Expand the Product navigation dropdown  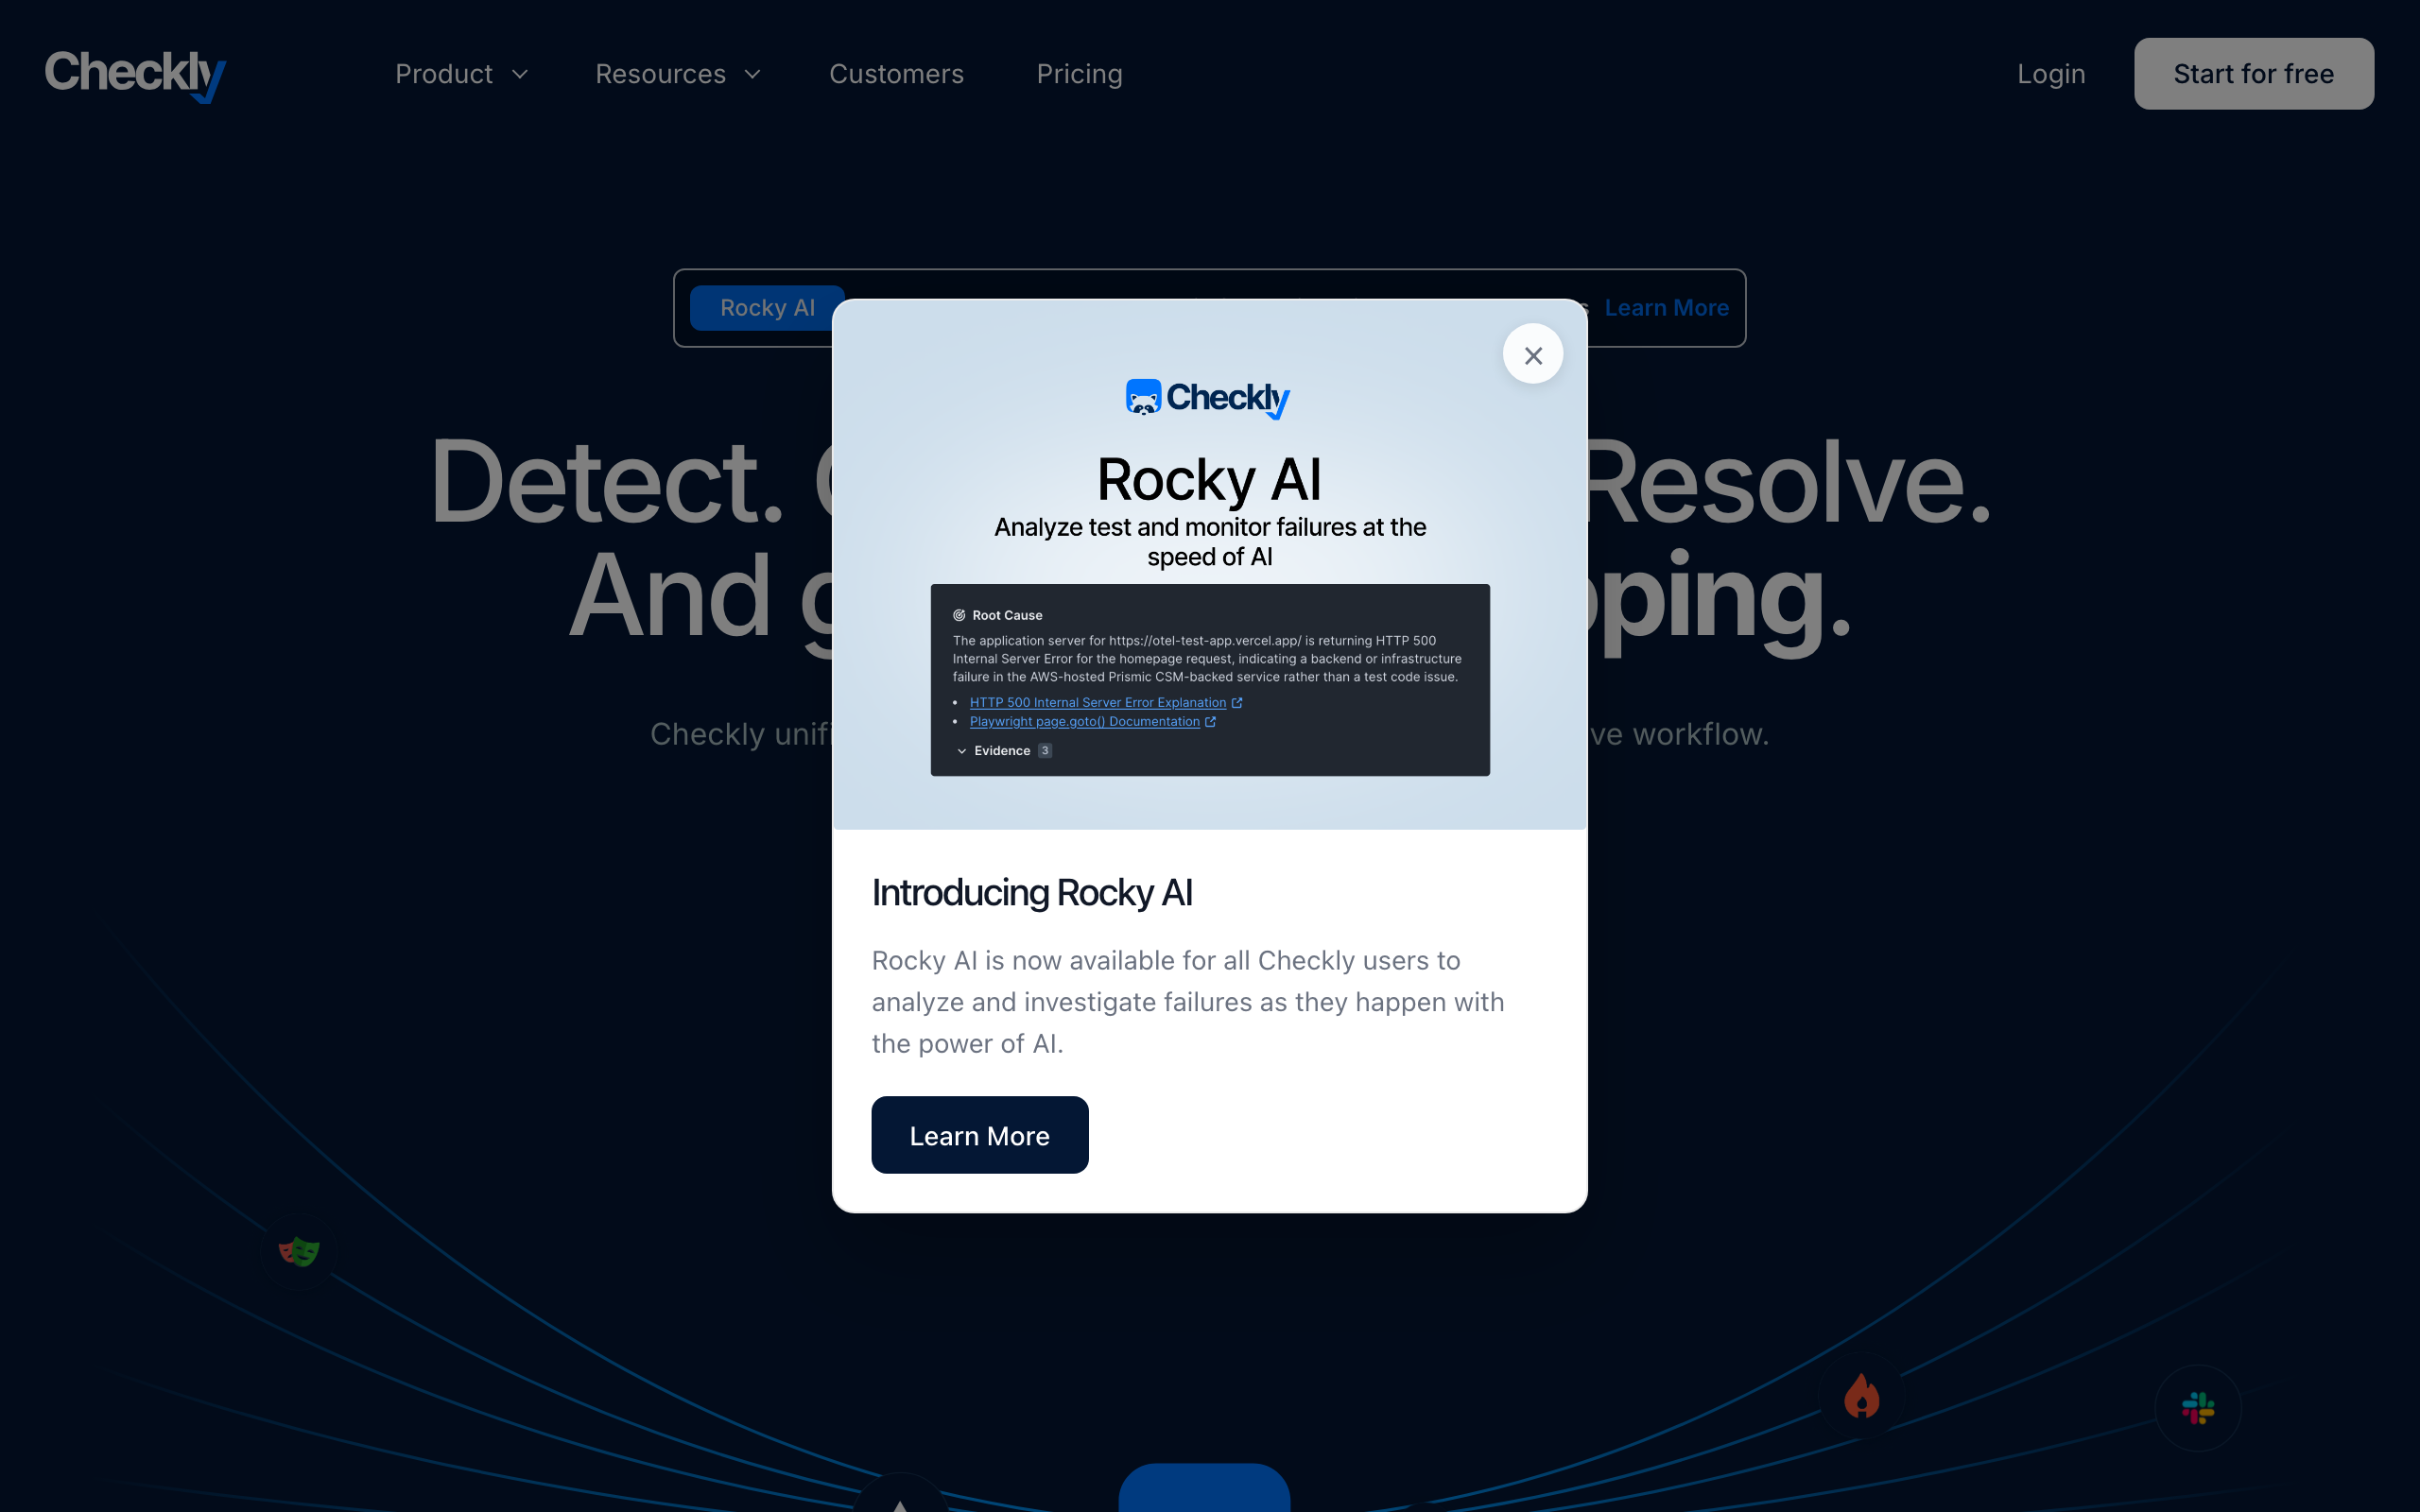(x=461, y=74)
